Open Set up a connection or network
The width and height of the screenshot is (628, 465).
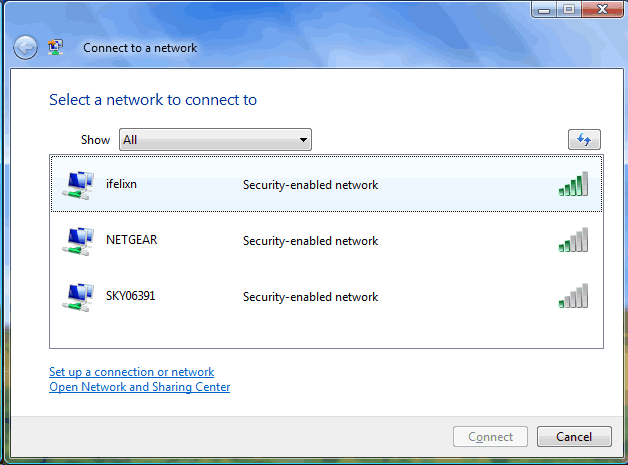coord(131,372)
